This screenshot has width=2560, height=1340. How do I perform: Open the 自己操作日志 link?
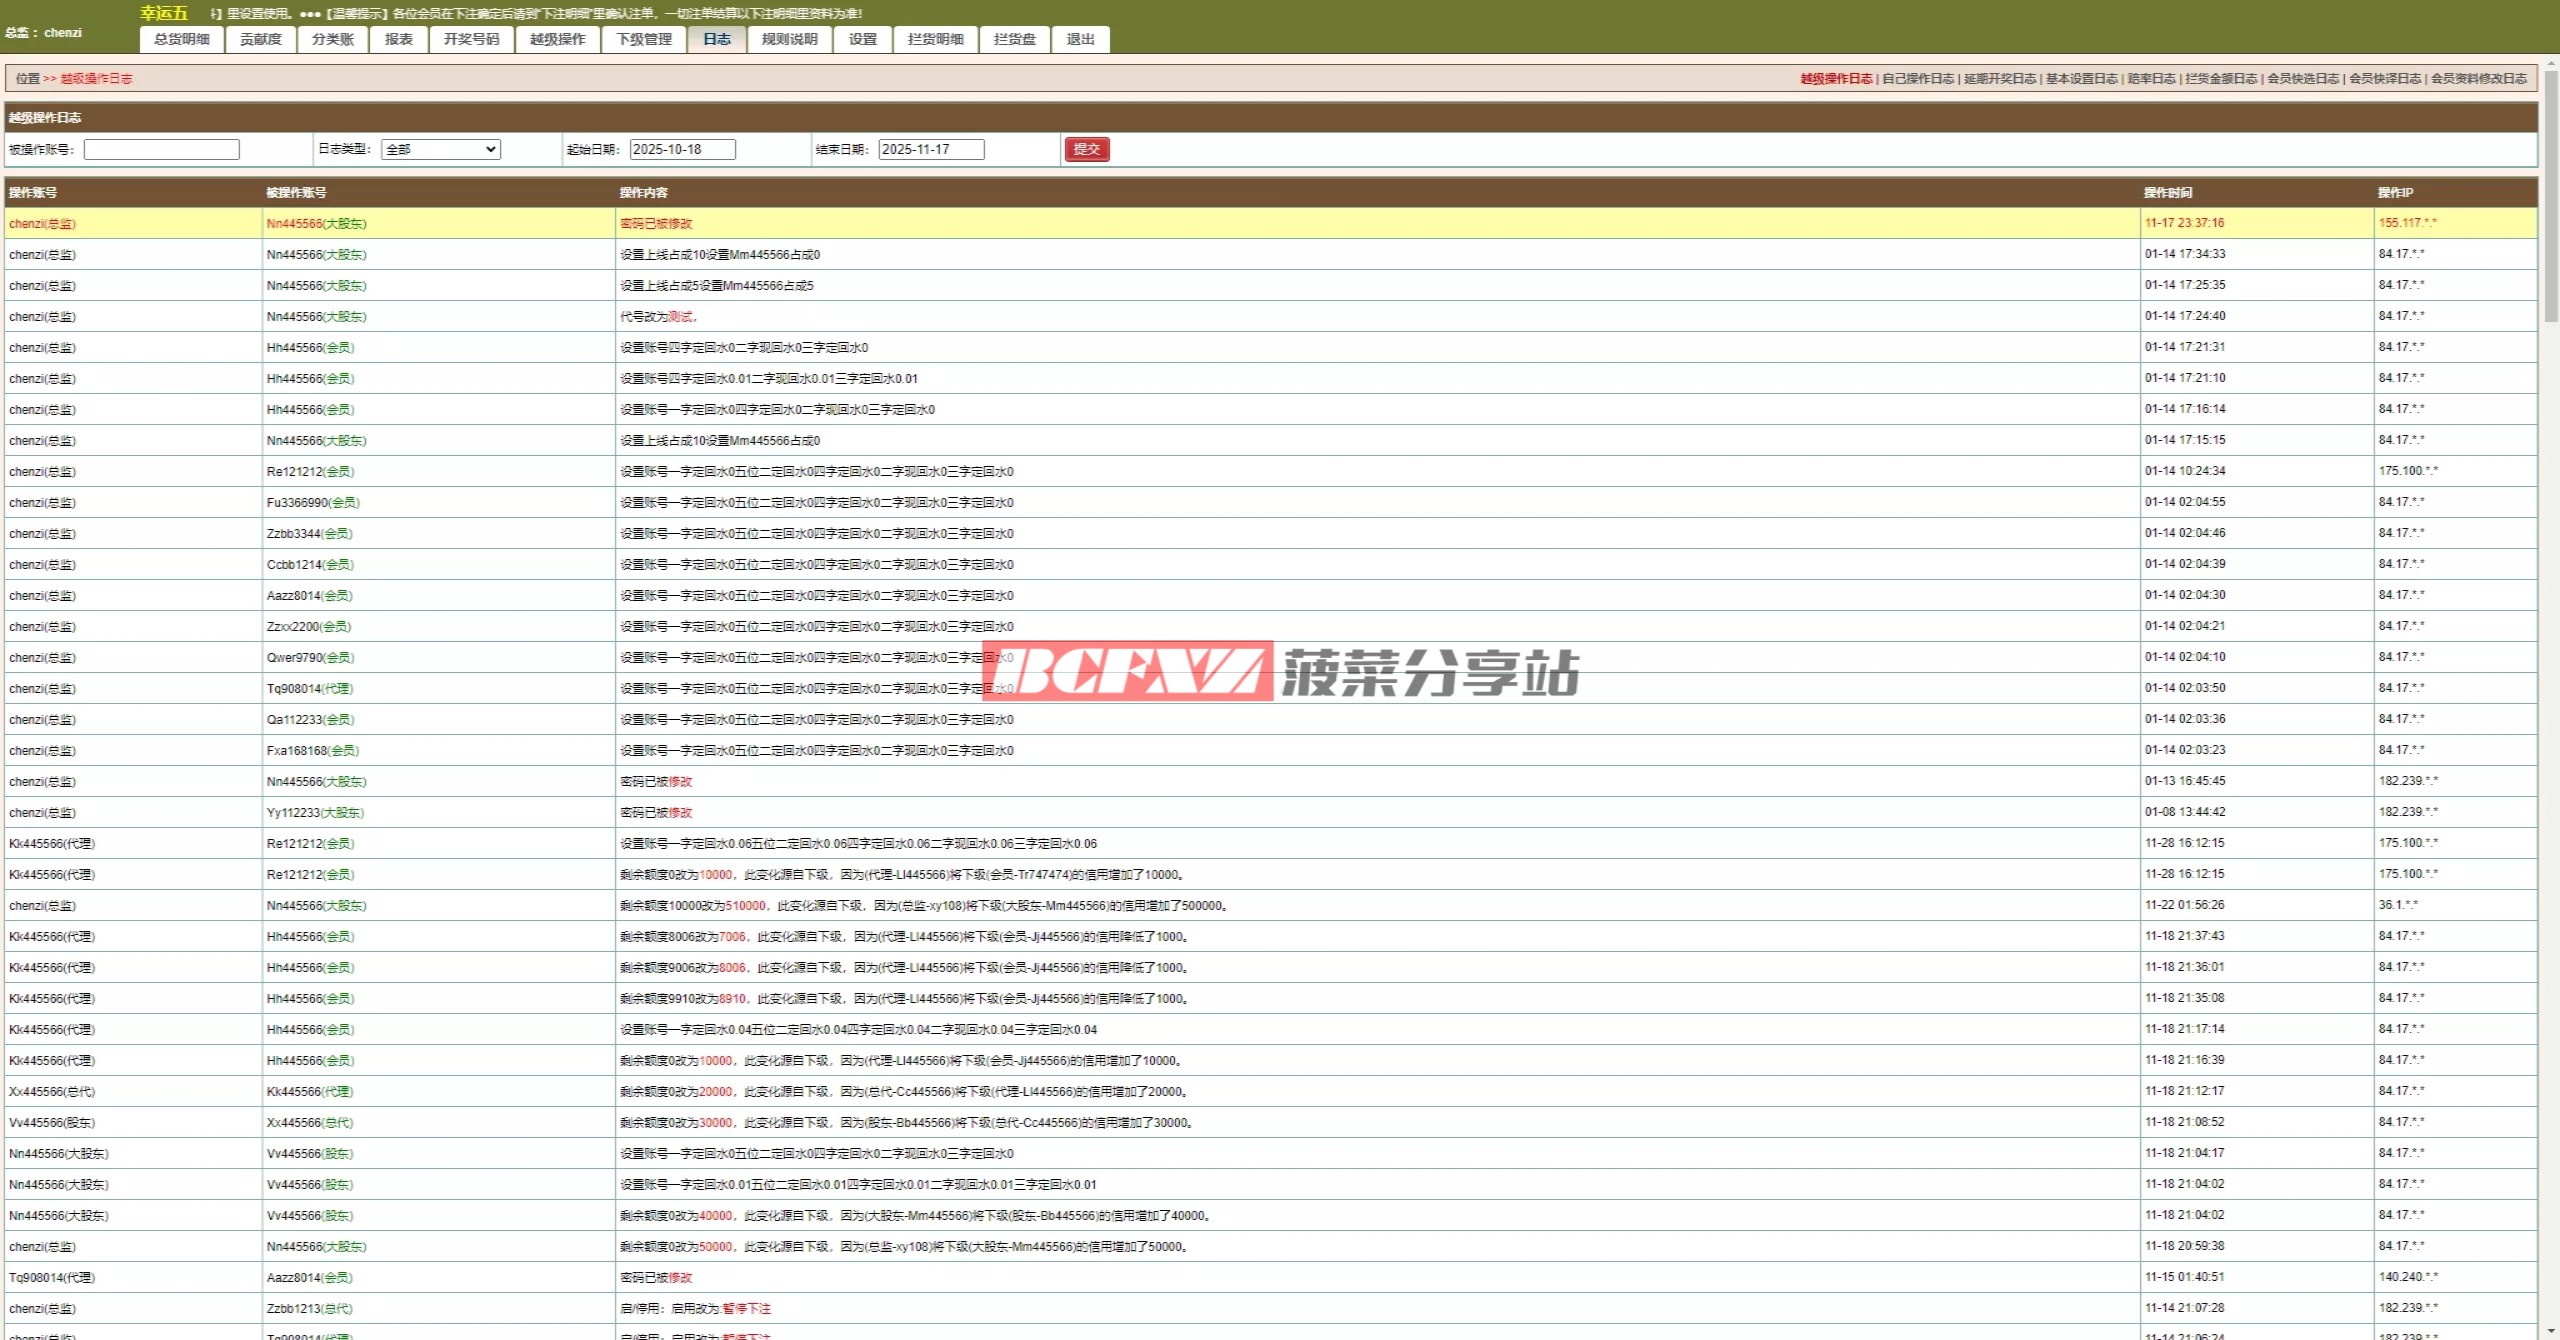tap(1917, 78)
